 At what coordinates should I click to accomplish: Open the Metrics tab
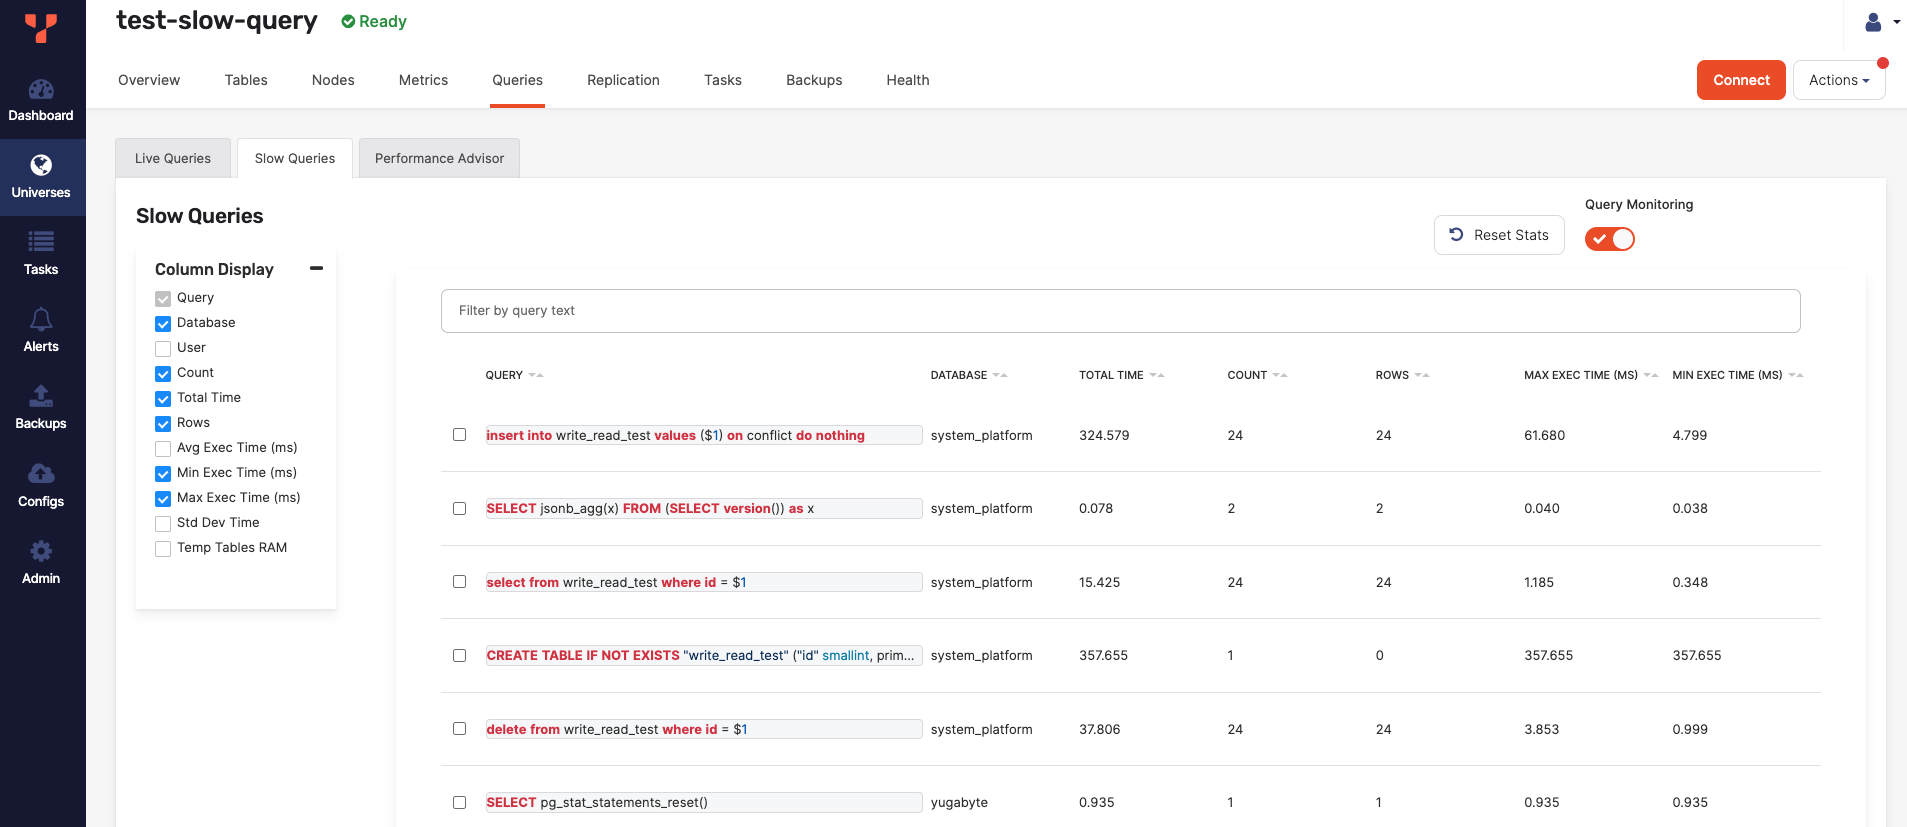423,80
